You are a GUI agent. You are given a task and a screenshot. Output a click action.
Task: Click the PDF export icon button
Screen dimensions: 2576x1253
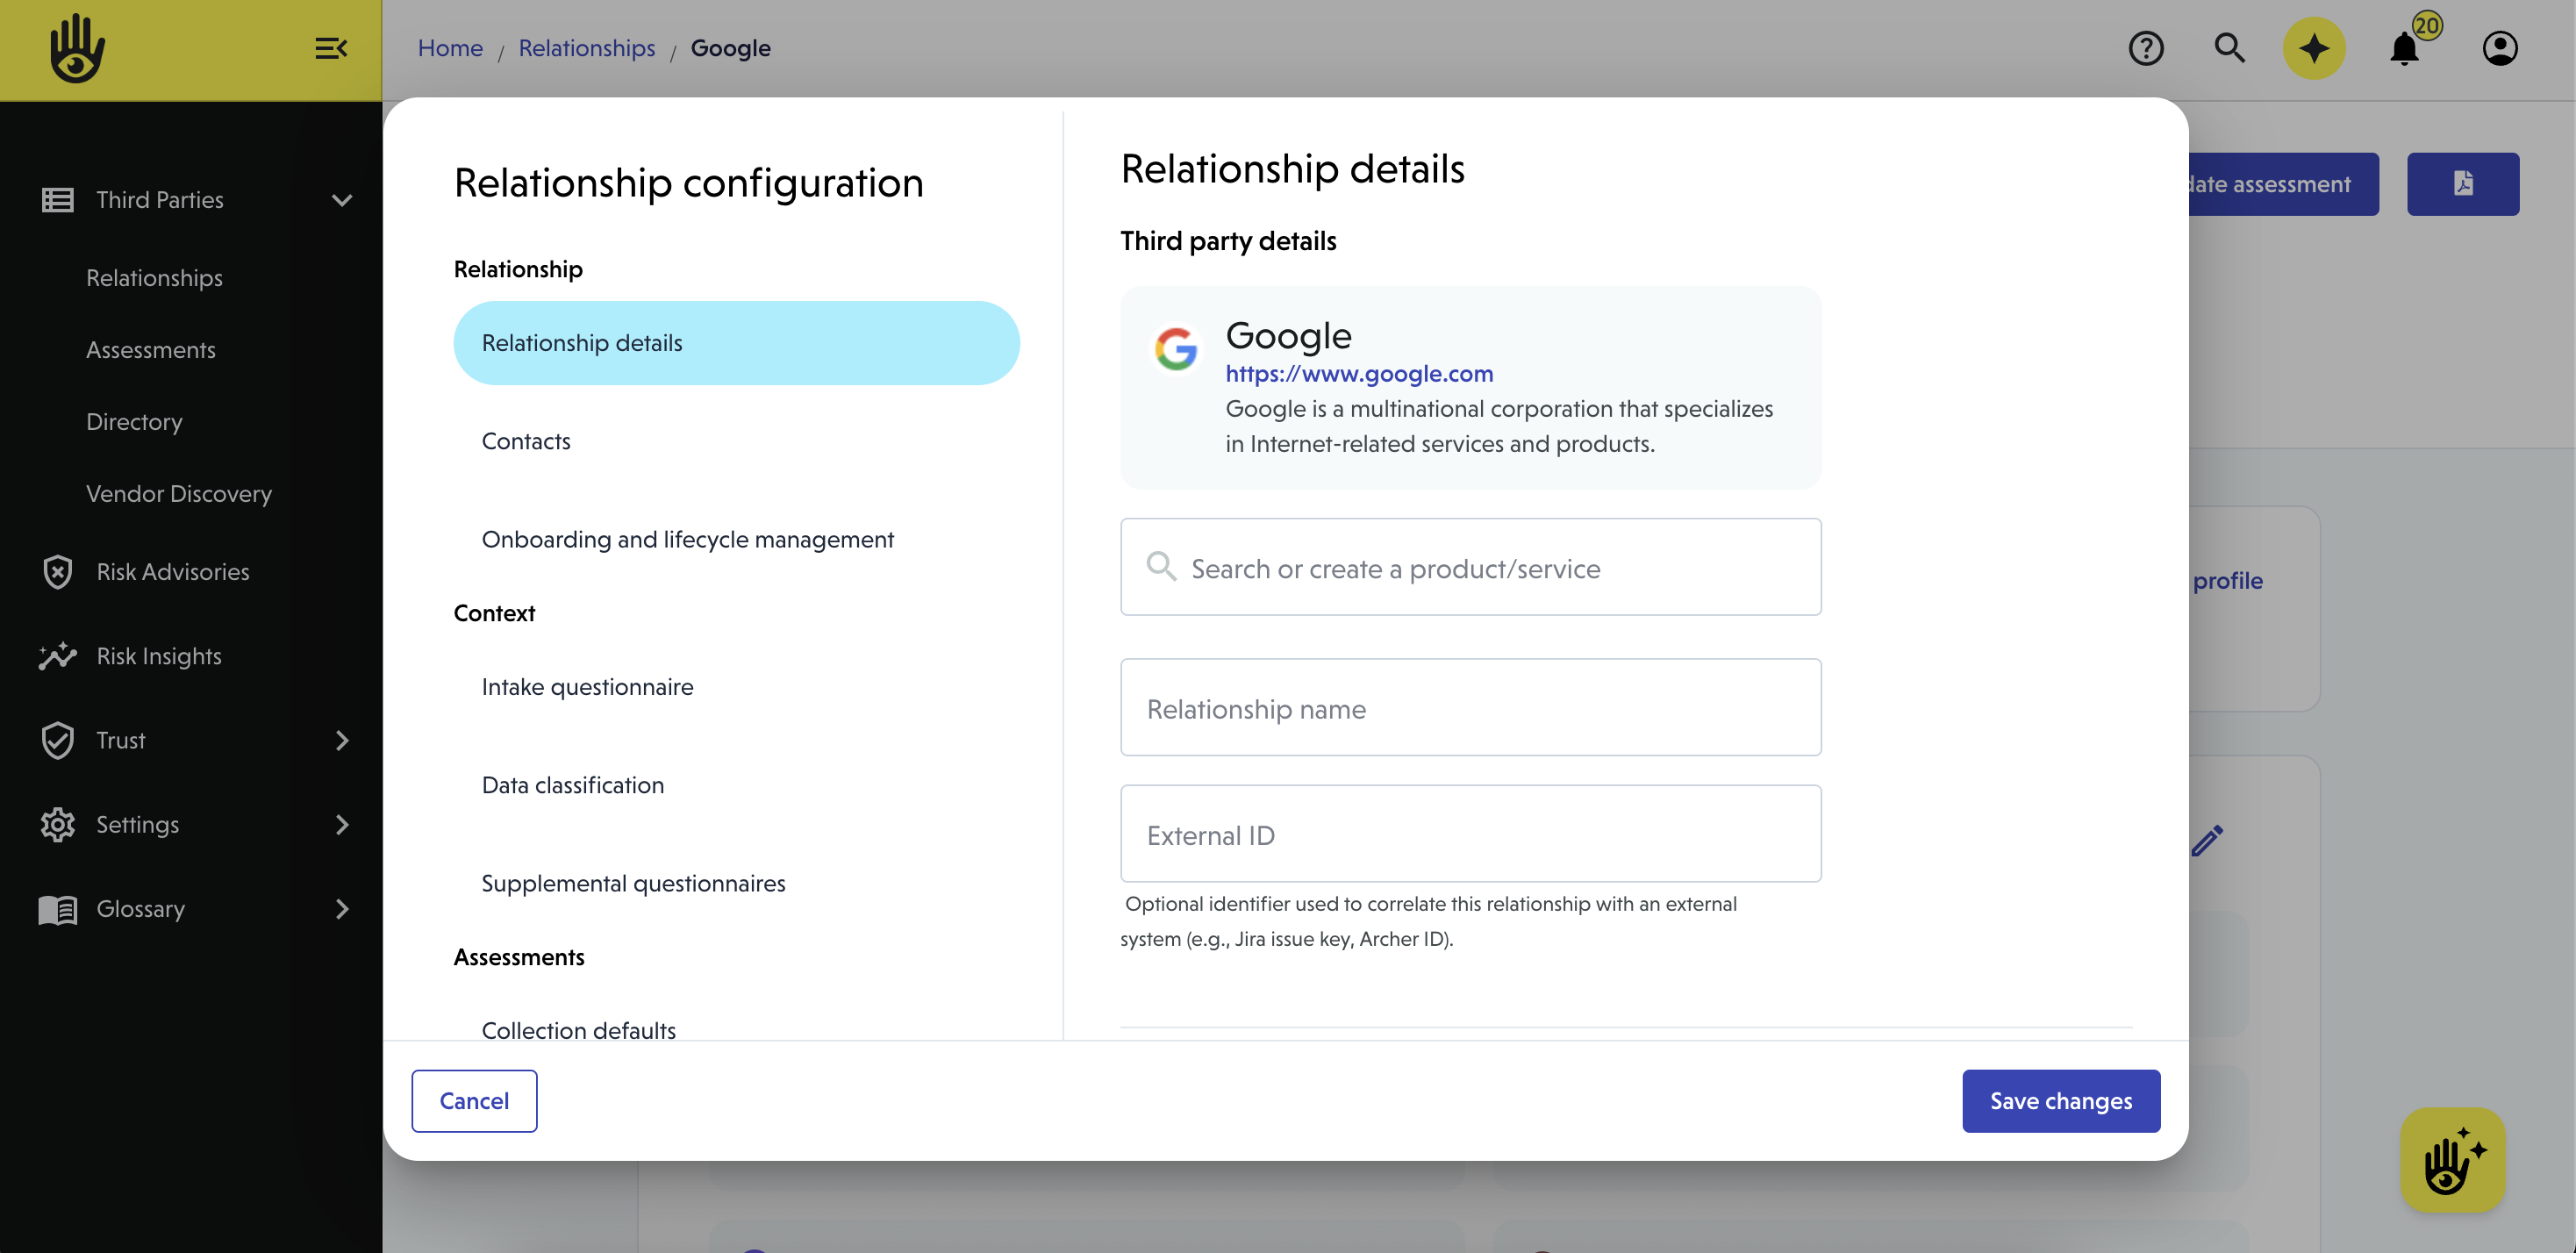point(2462,184)
